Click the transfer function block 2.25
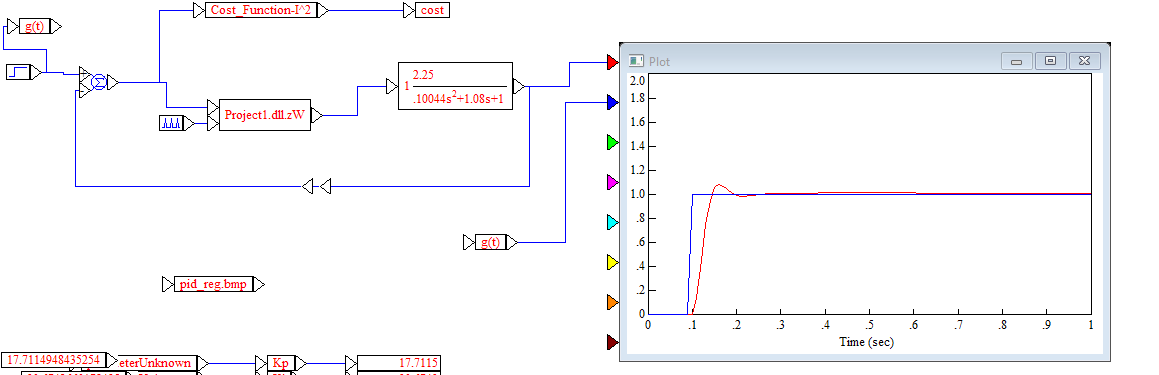The width and height of the screenshot is (1159, 375). click(455, 86)
